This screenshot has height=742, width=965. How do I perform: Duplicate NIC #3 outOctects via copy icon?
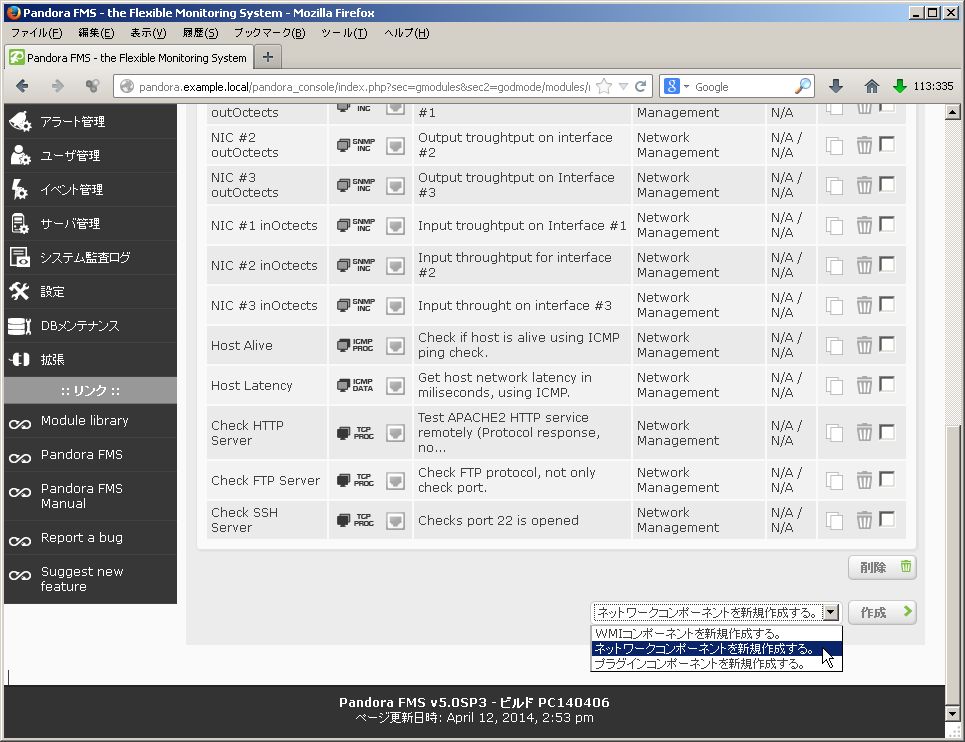click(835, 186)
